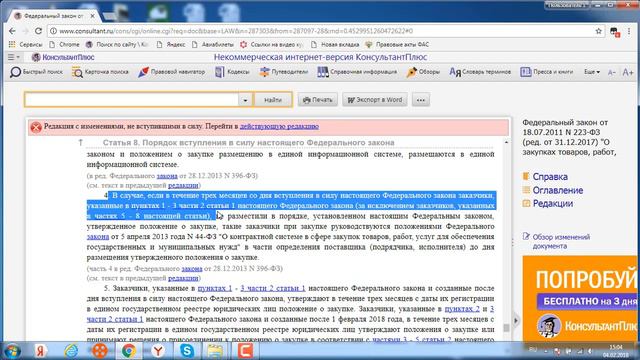Viewport: 640px width, 360px height.
Task: Open Редакции in right panel
Action: click(x=553, y=203)
